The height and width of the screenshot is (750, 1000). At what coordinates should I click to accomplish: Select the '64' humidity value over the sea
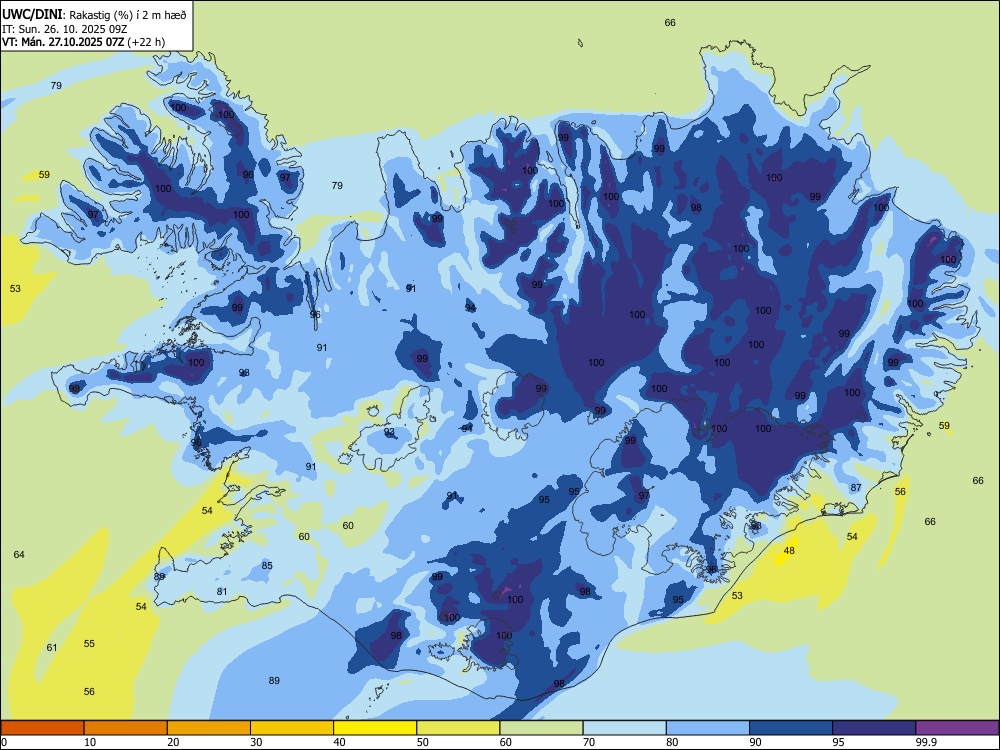19,554
